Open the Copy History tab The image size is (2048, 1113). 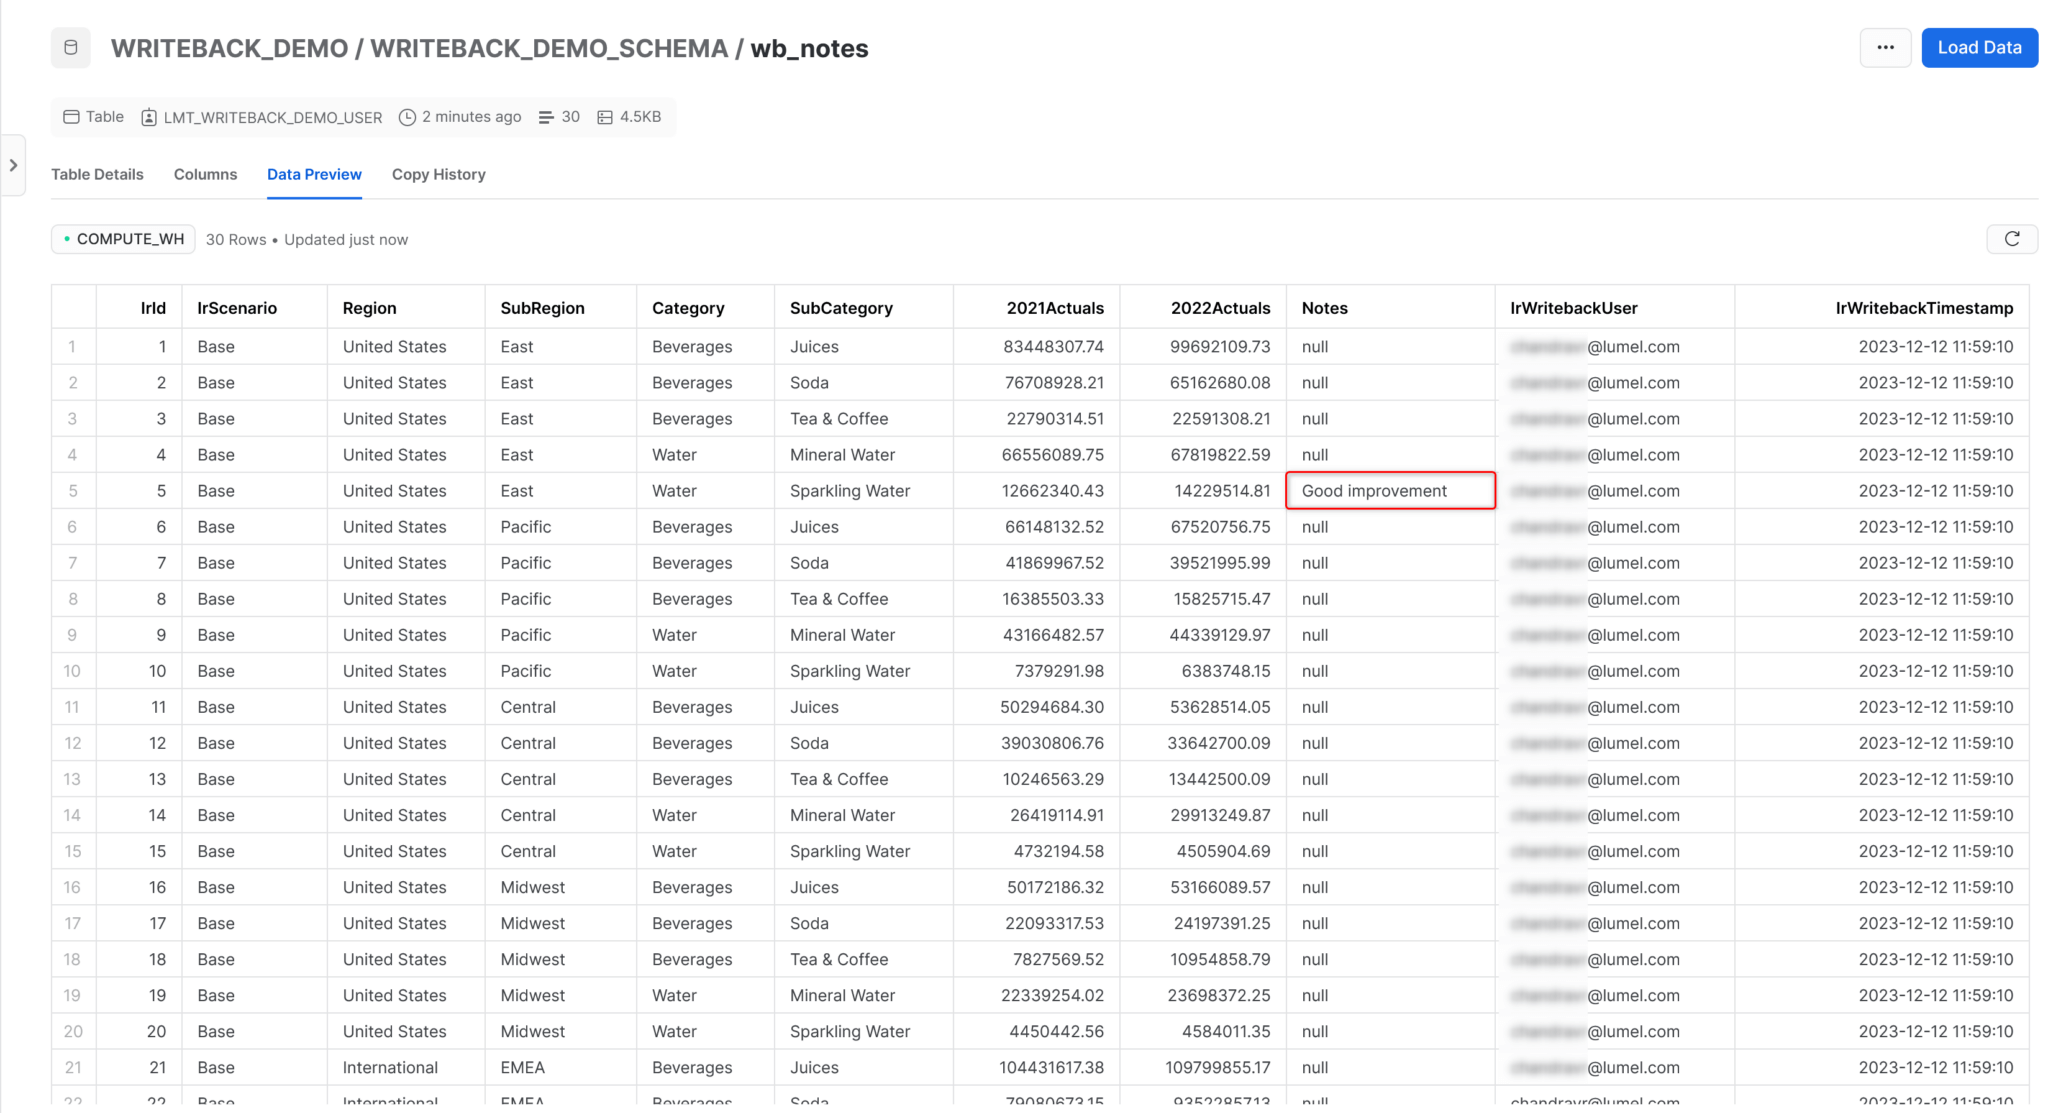438,174
